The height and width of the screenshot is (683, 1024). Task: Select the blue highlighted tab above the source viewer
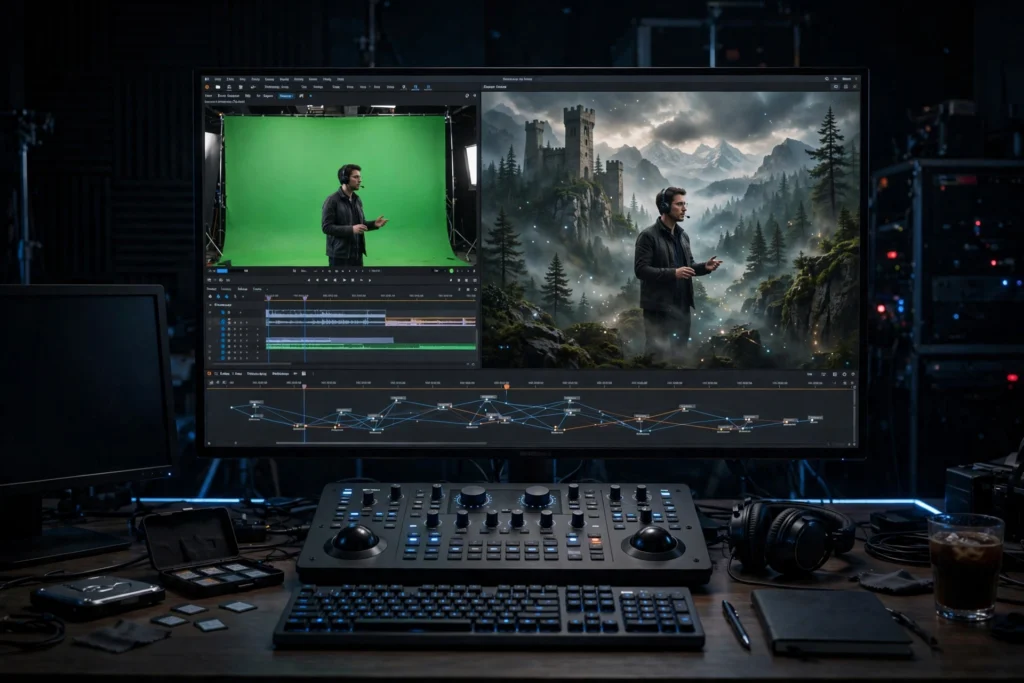tap(287, 95)
